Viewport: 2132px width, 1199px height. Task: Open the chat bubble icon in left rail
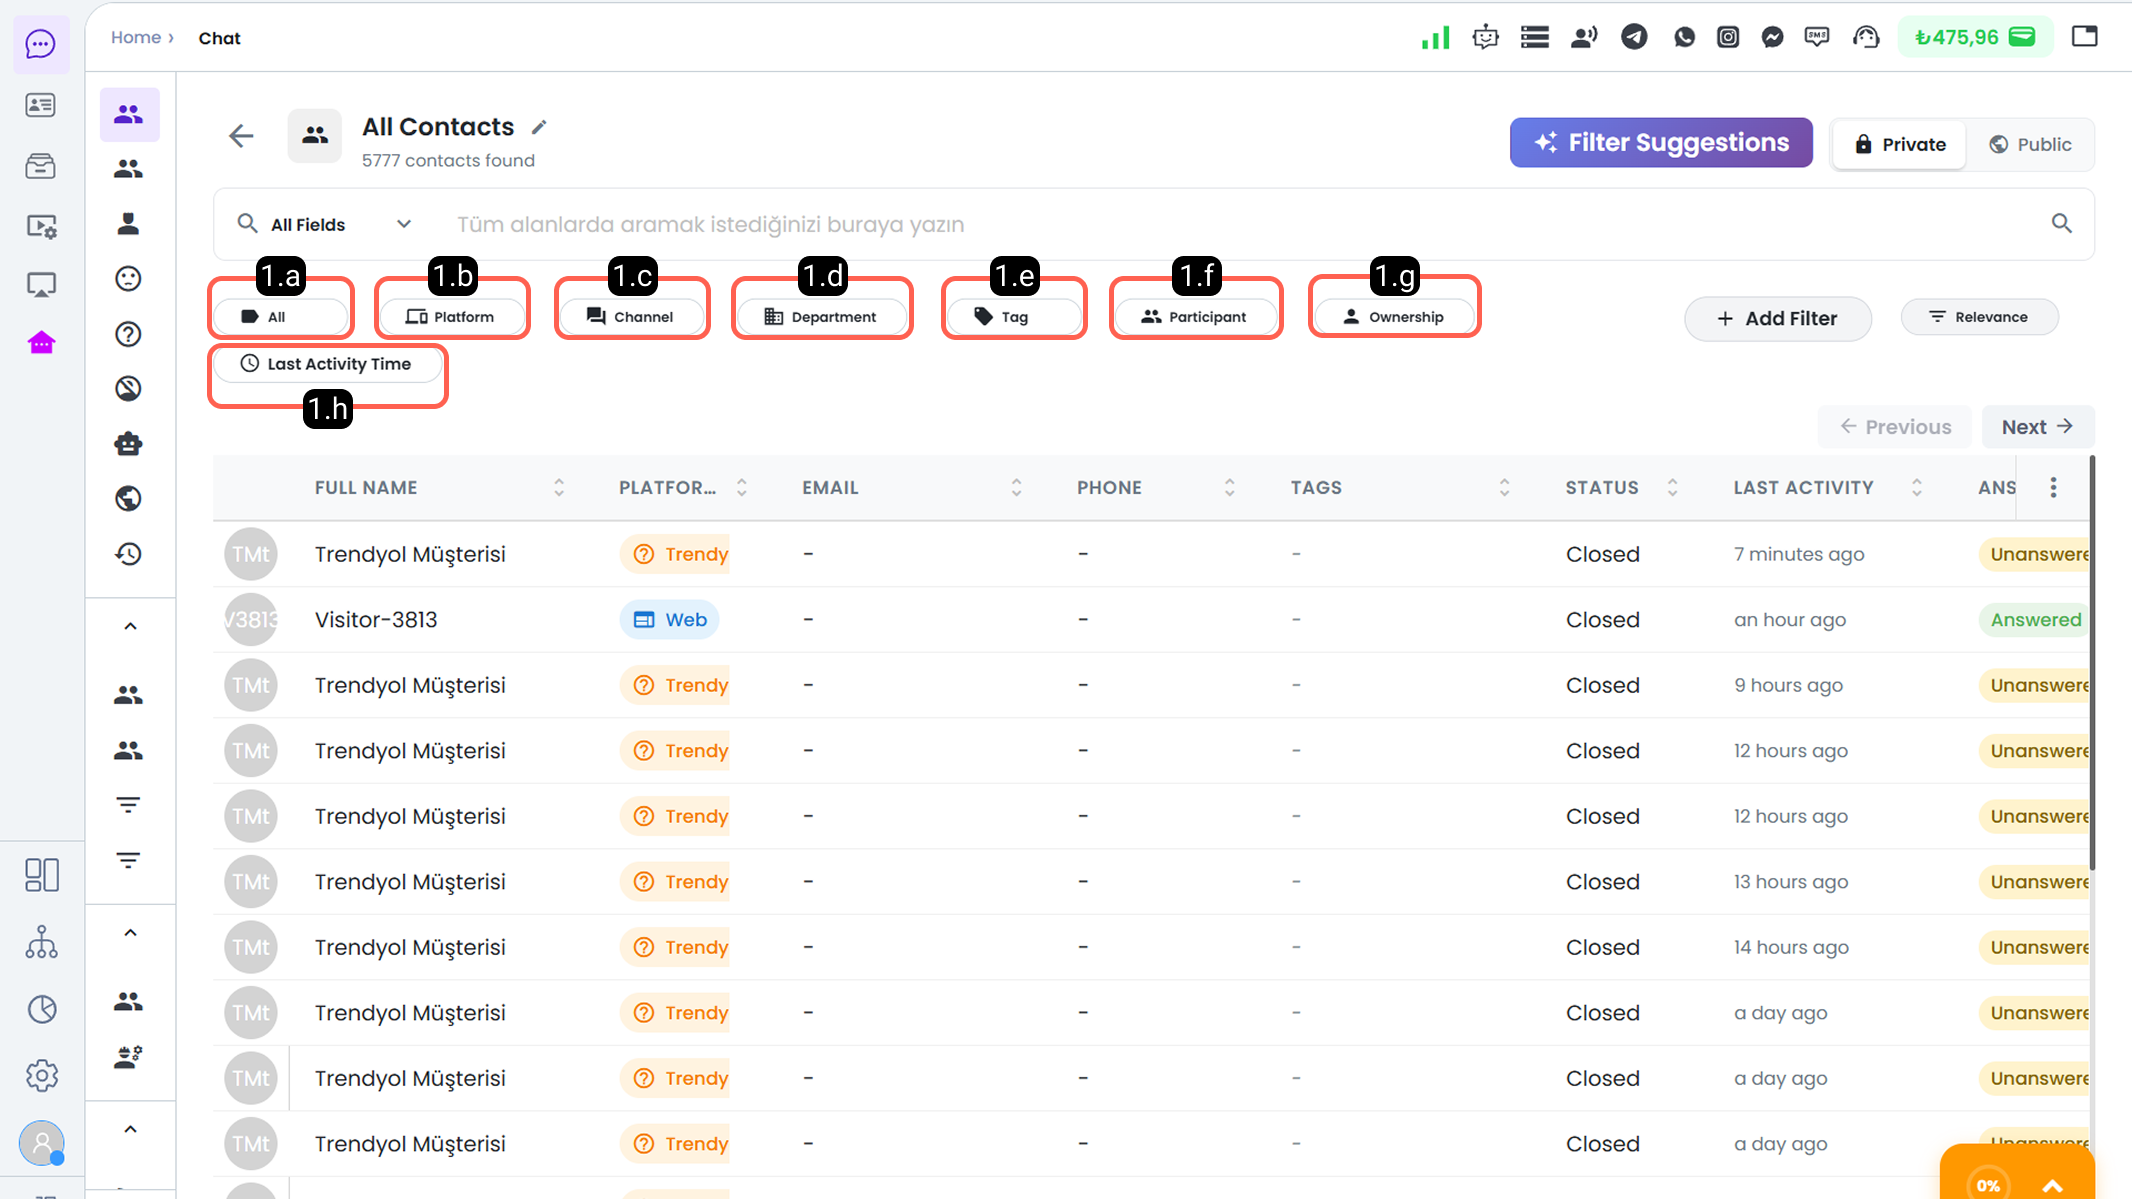[41, 44]
